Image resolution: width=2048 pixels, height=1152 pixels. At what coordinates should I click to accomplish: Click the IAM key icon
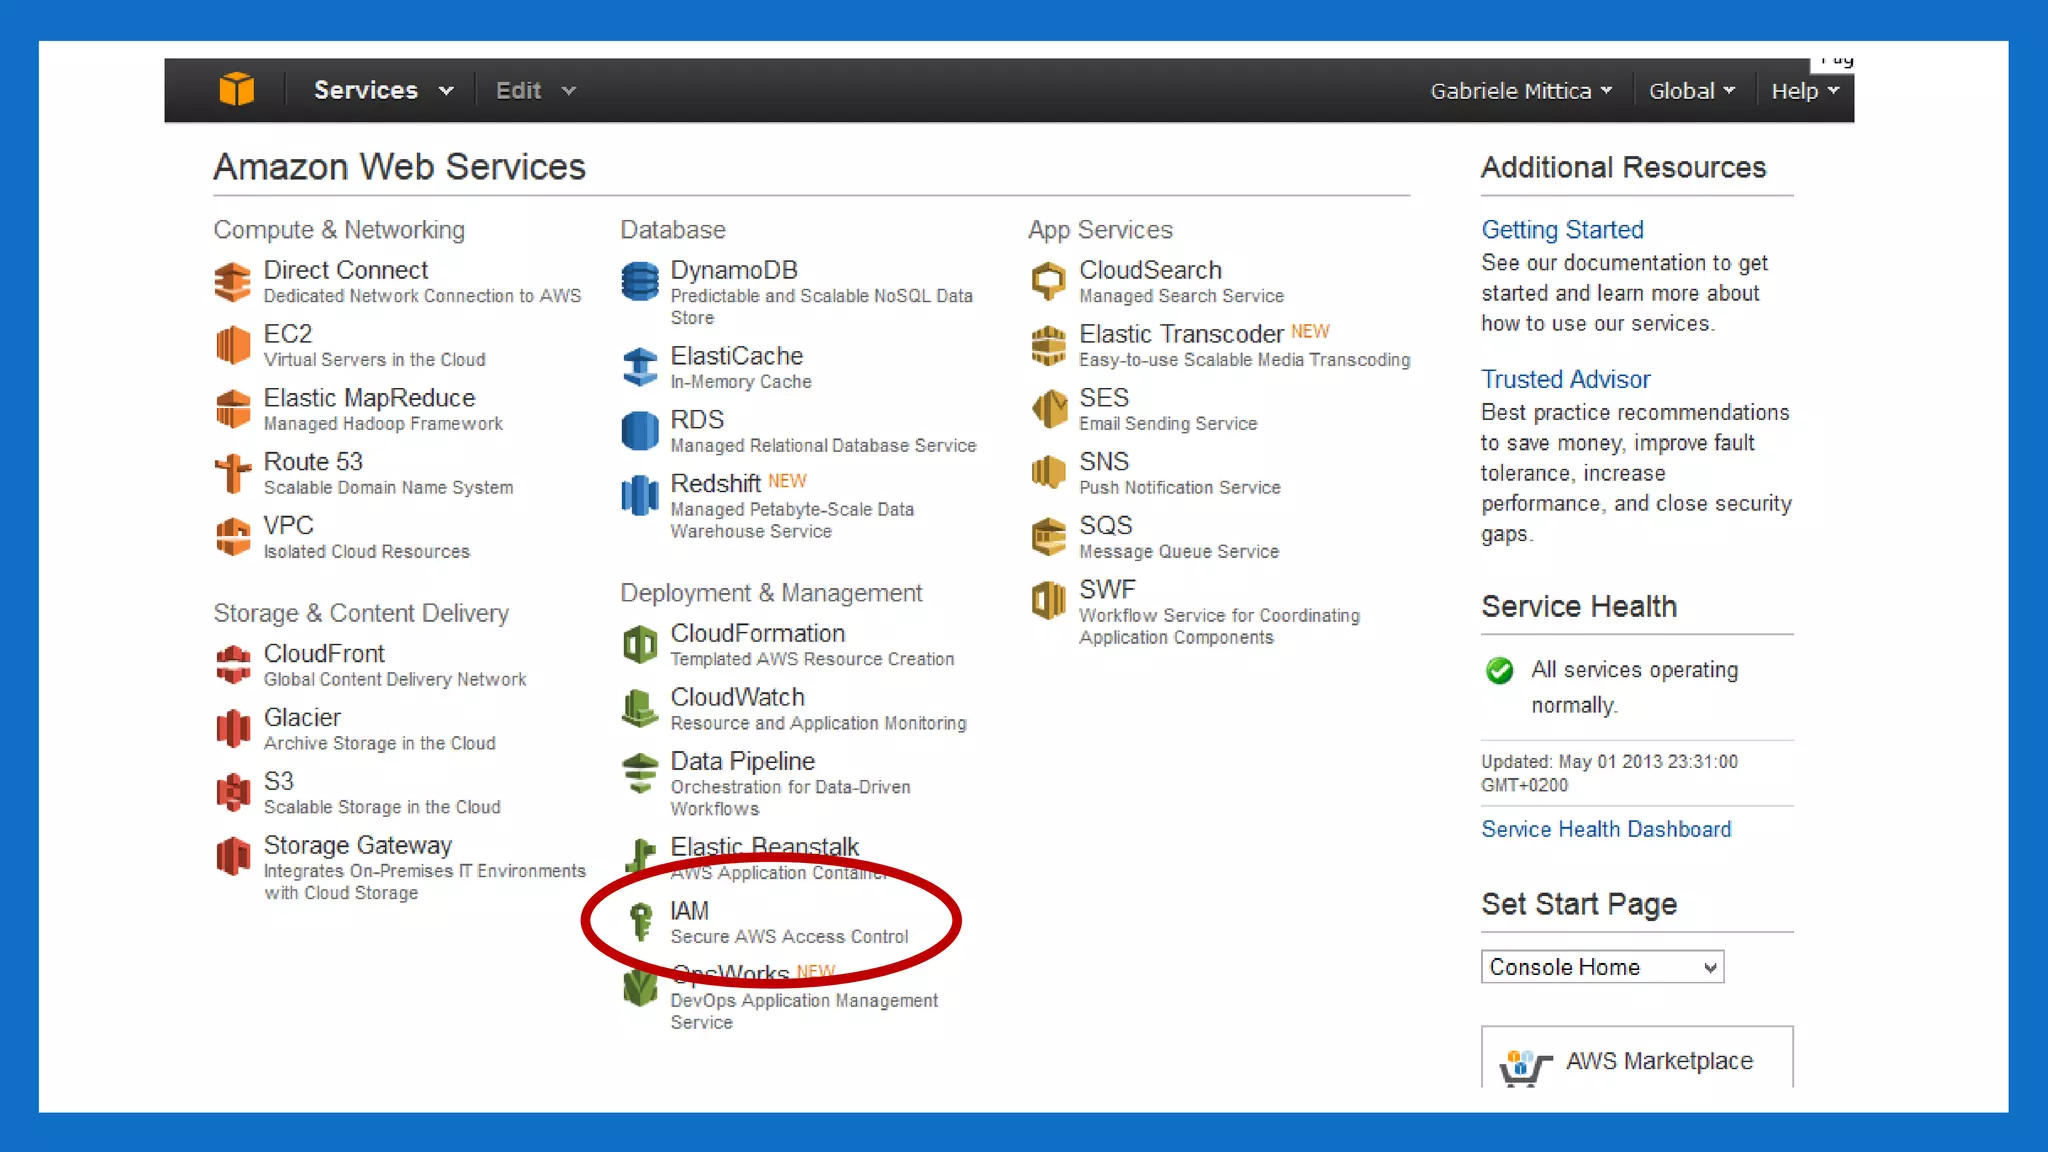click(640, 922)
